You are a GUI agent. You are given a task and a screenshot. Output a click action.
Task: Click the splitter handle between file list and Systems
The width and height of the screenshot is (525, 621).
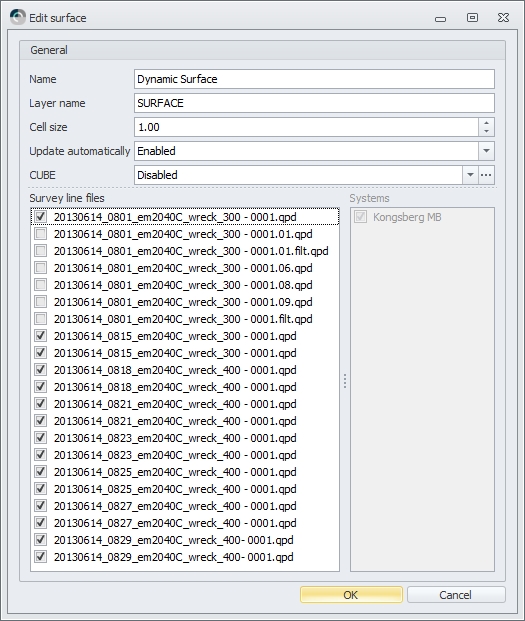pyautogui.click(x=345, y=381)
